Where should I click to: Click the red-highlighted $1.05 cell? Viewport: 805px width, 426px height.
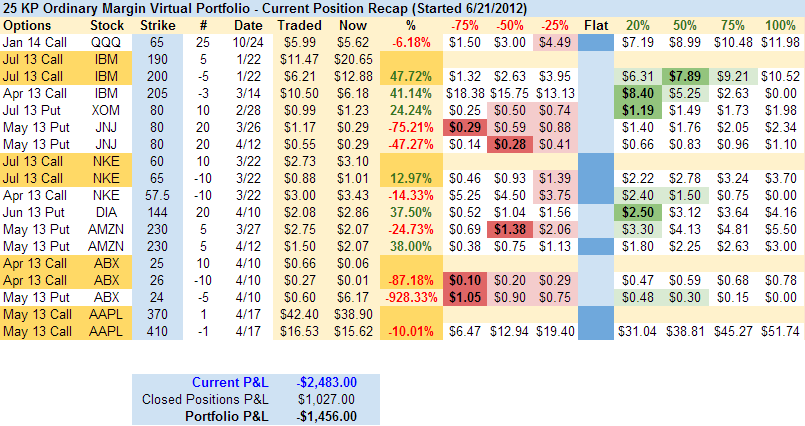pyautogui.click(x=464, y=296)
